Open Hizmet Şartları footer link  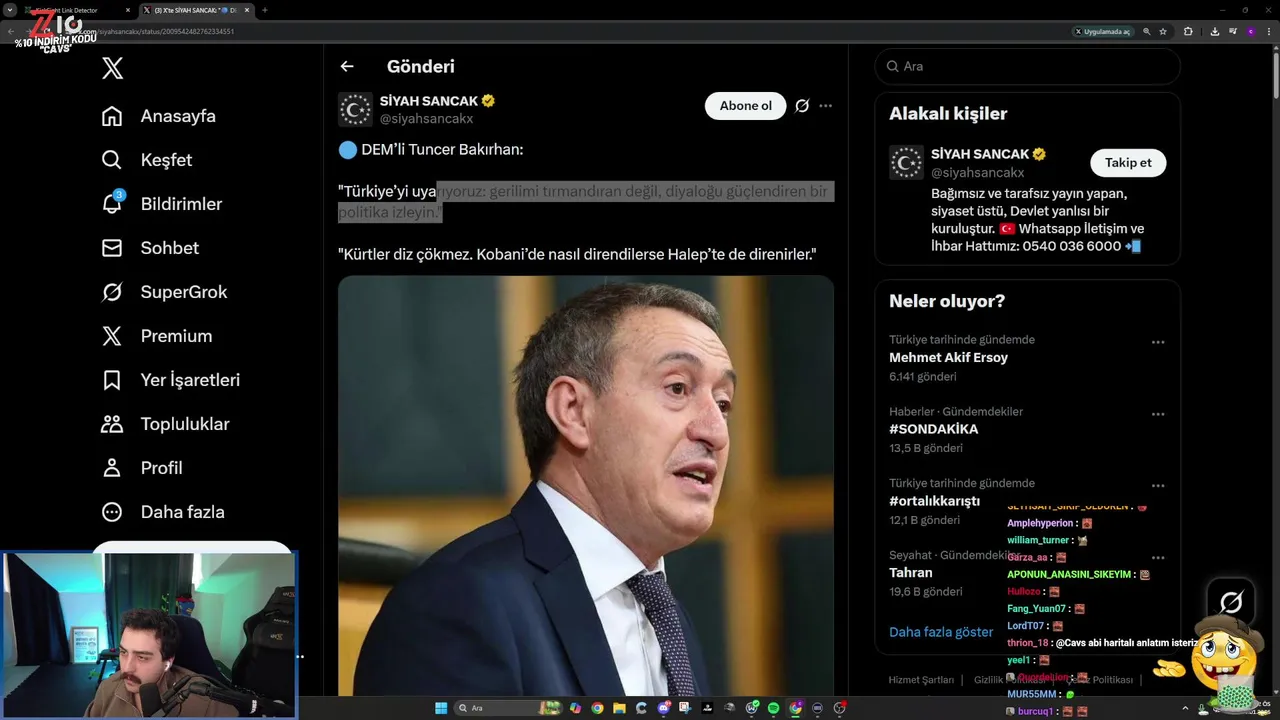(921, 680)
